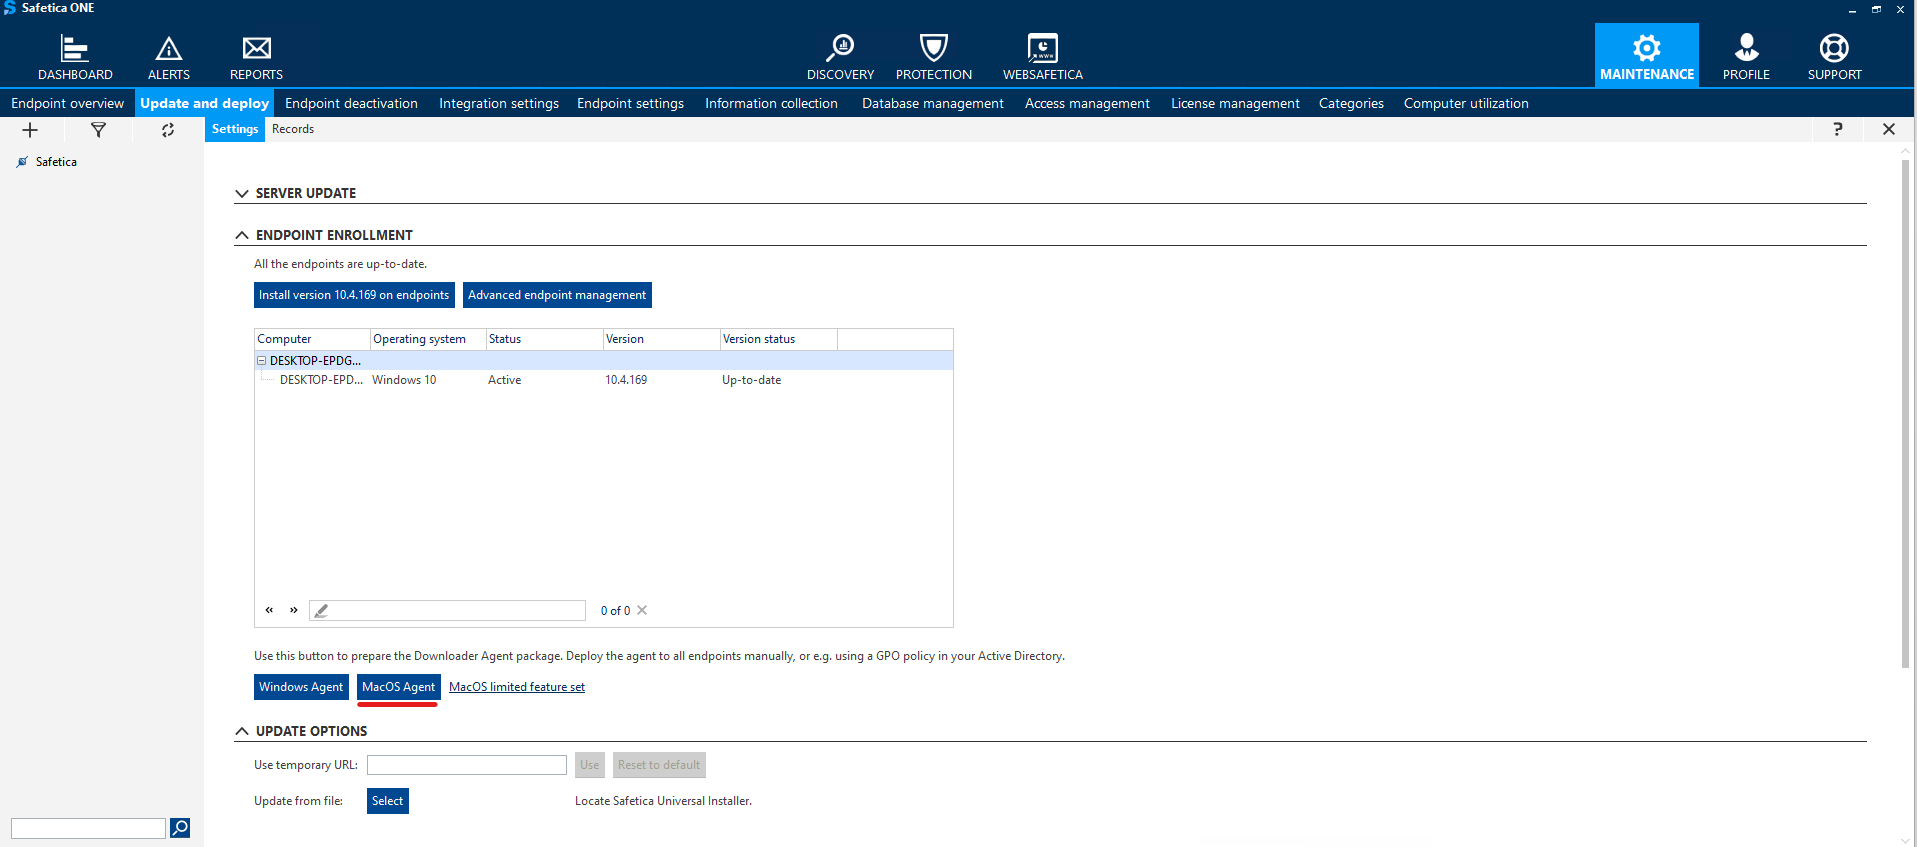Click the Use temporary URL field
The width and height of the screenshot is (1917, 847).
467,765
